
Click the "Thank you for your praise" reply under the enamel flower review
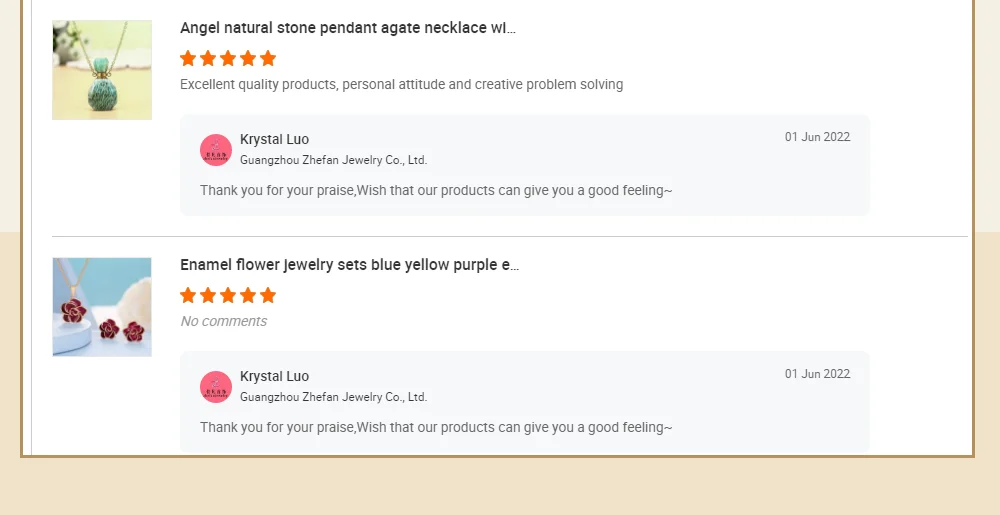click(x=436, y=427)
